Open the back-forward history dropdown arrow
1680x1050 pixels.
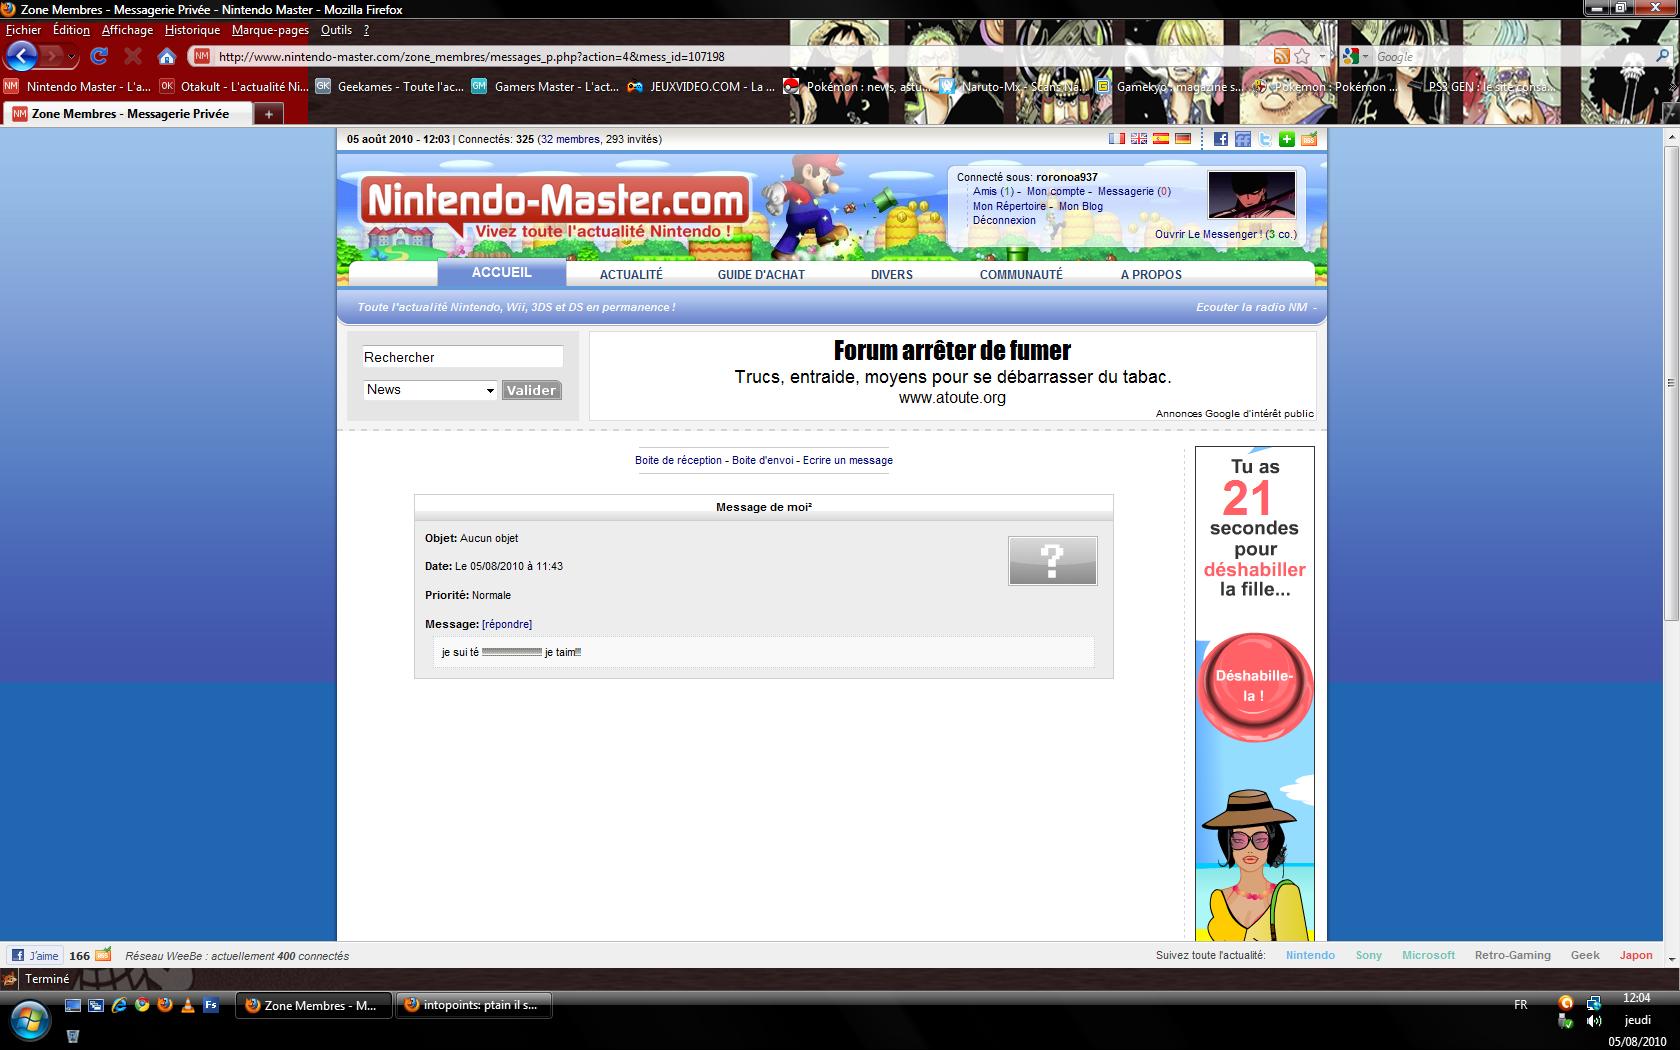[x=72, y=57]
